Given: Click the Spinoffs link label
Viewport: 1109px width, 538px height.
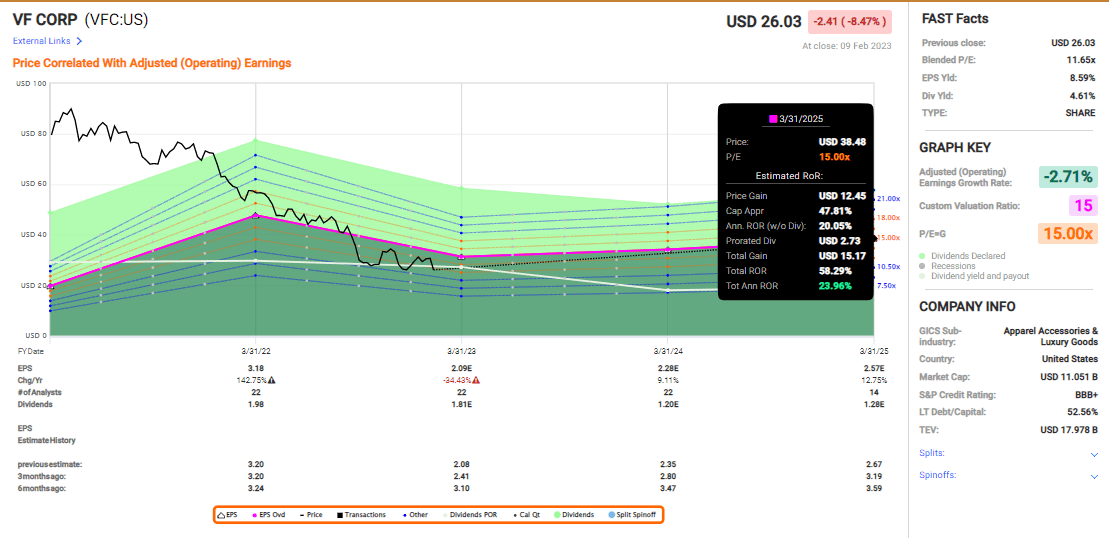Looking at the screenshot, I should tap(938, 475).
